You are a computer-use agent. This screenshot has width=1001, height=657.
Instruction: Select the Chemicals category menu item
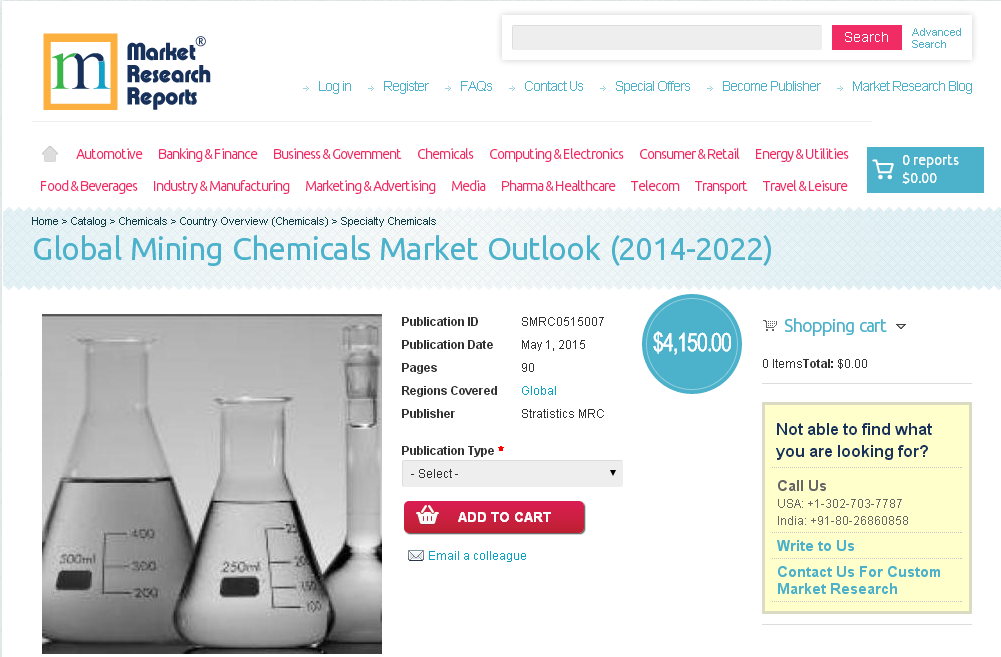click(x=445, y=154)
